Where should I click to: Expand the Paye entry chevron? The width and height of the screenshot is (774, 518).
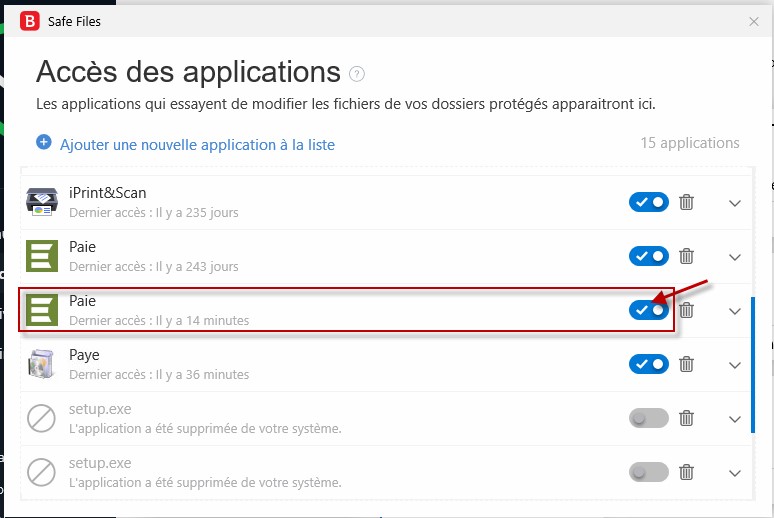click(735, 365)
